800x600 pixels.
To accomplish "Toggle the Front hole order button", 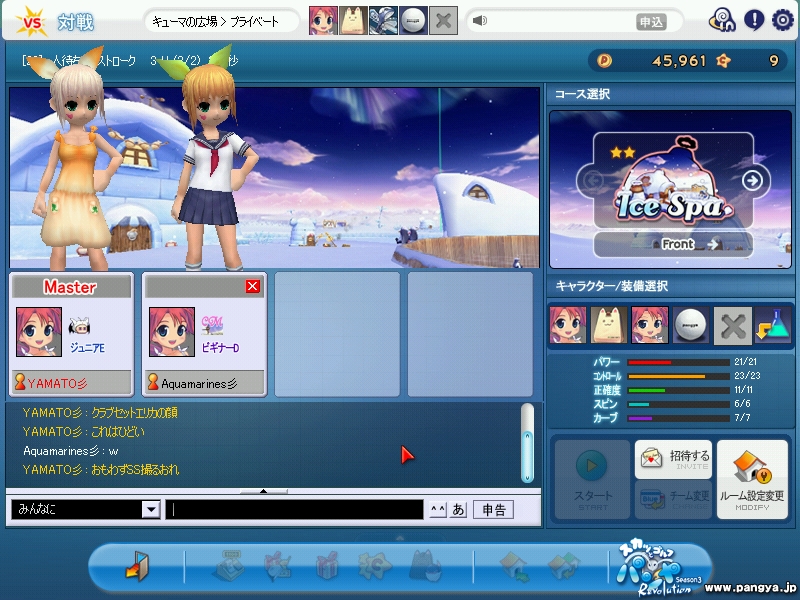I will click(x=672, y=244).
